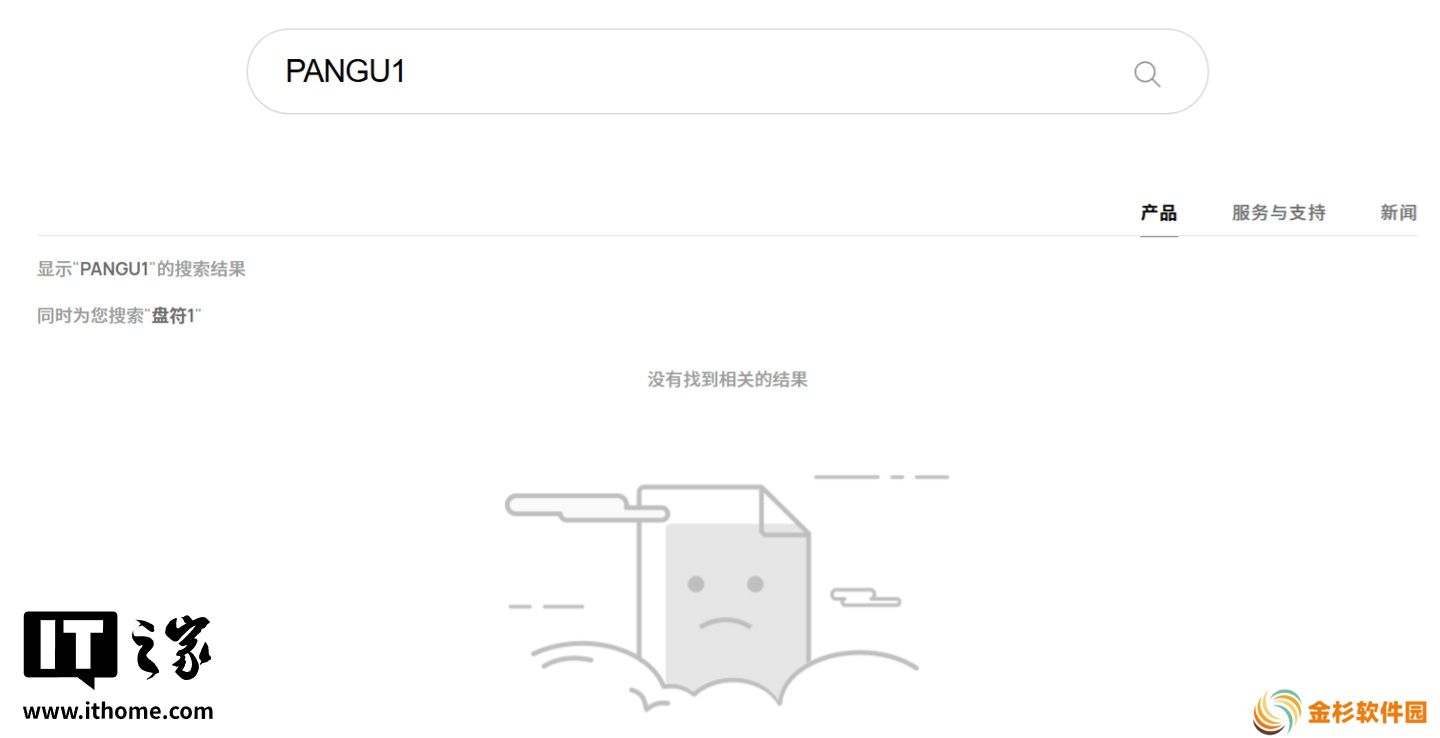Image resolution: width=1440 pixels, height=738 pixels.
Task: Open the www.ithome.com watermark link
Action: pos(118,712)
